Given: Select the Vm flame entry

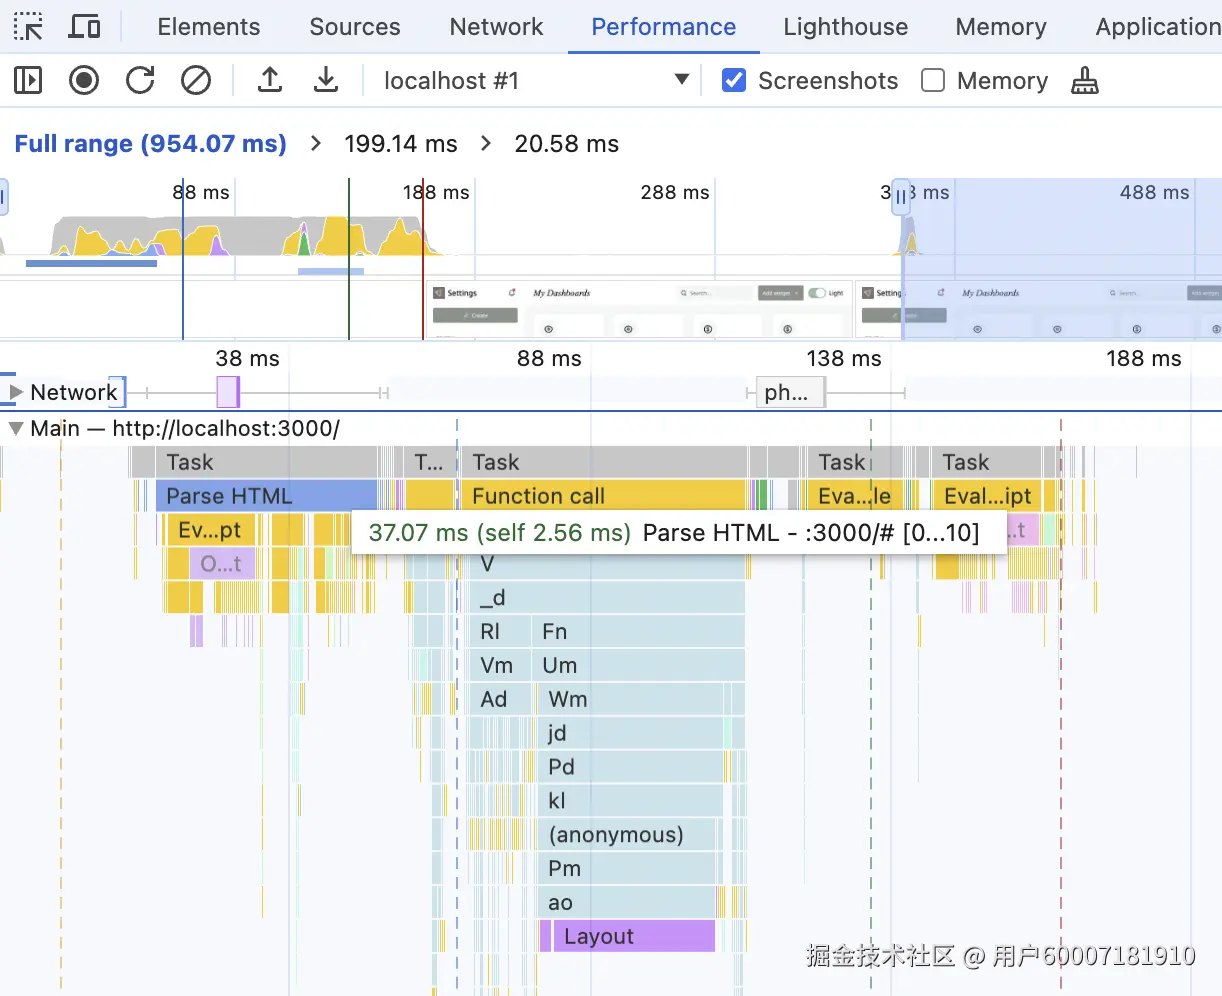Looking at the screenshot, I should tap(499, 666).
